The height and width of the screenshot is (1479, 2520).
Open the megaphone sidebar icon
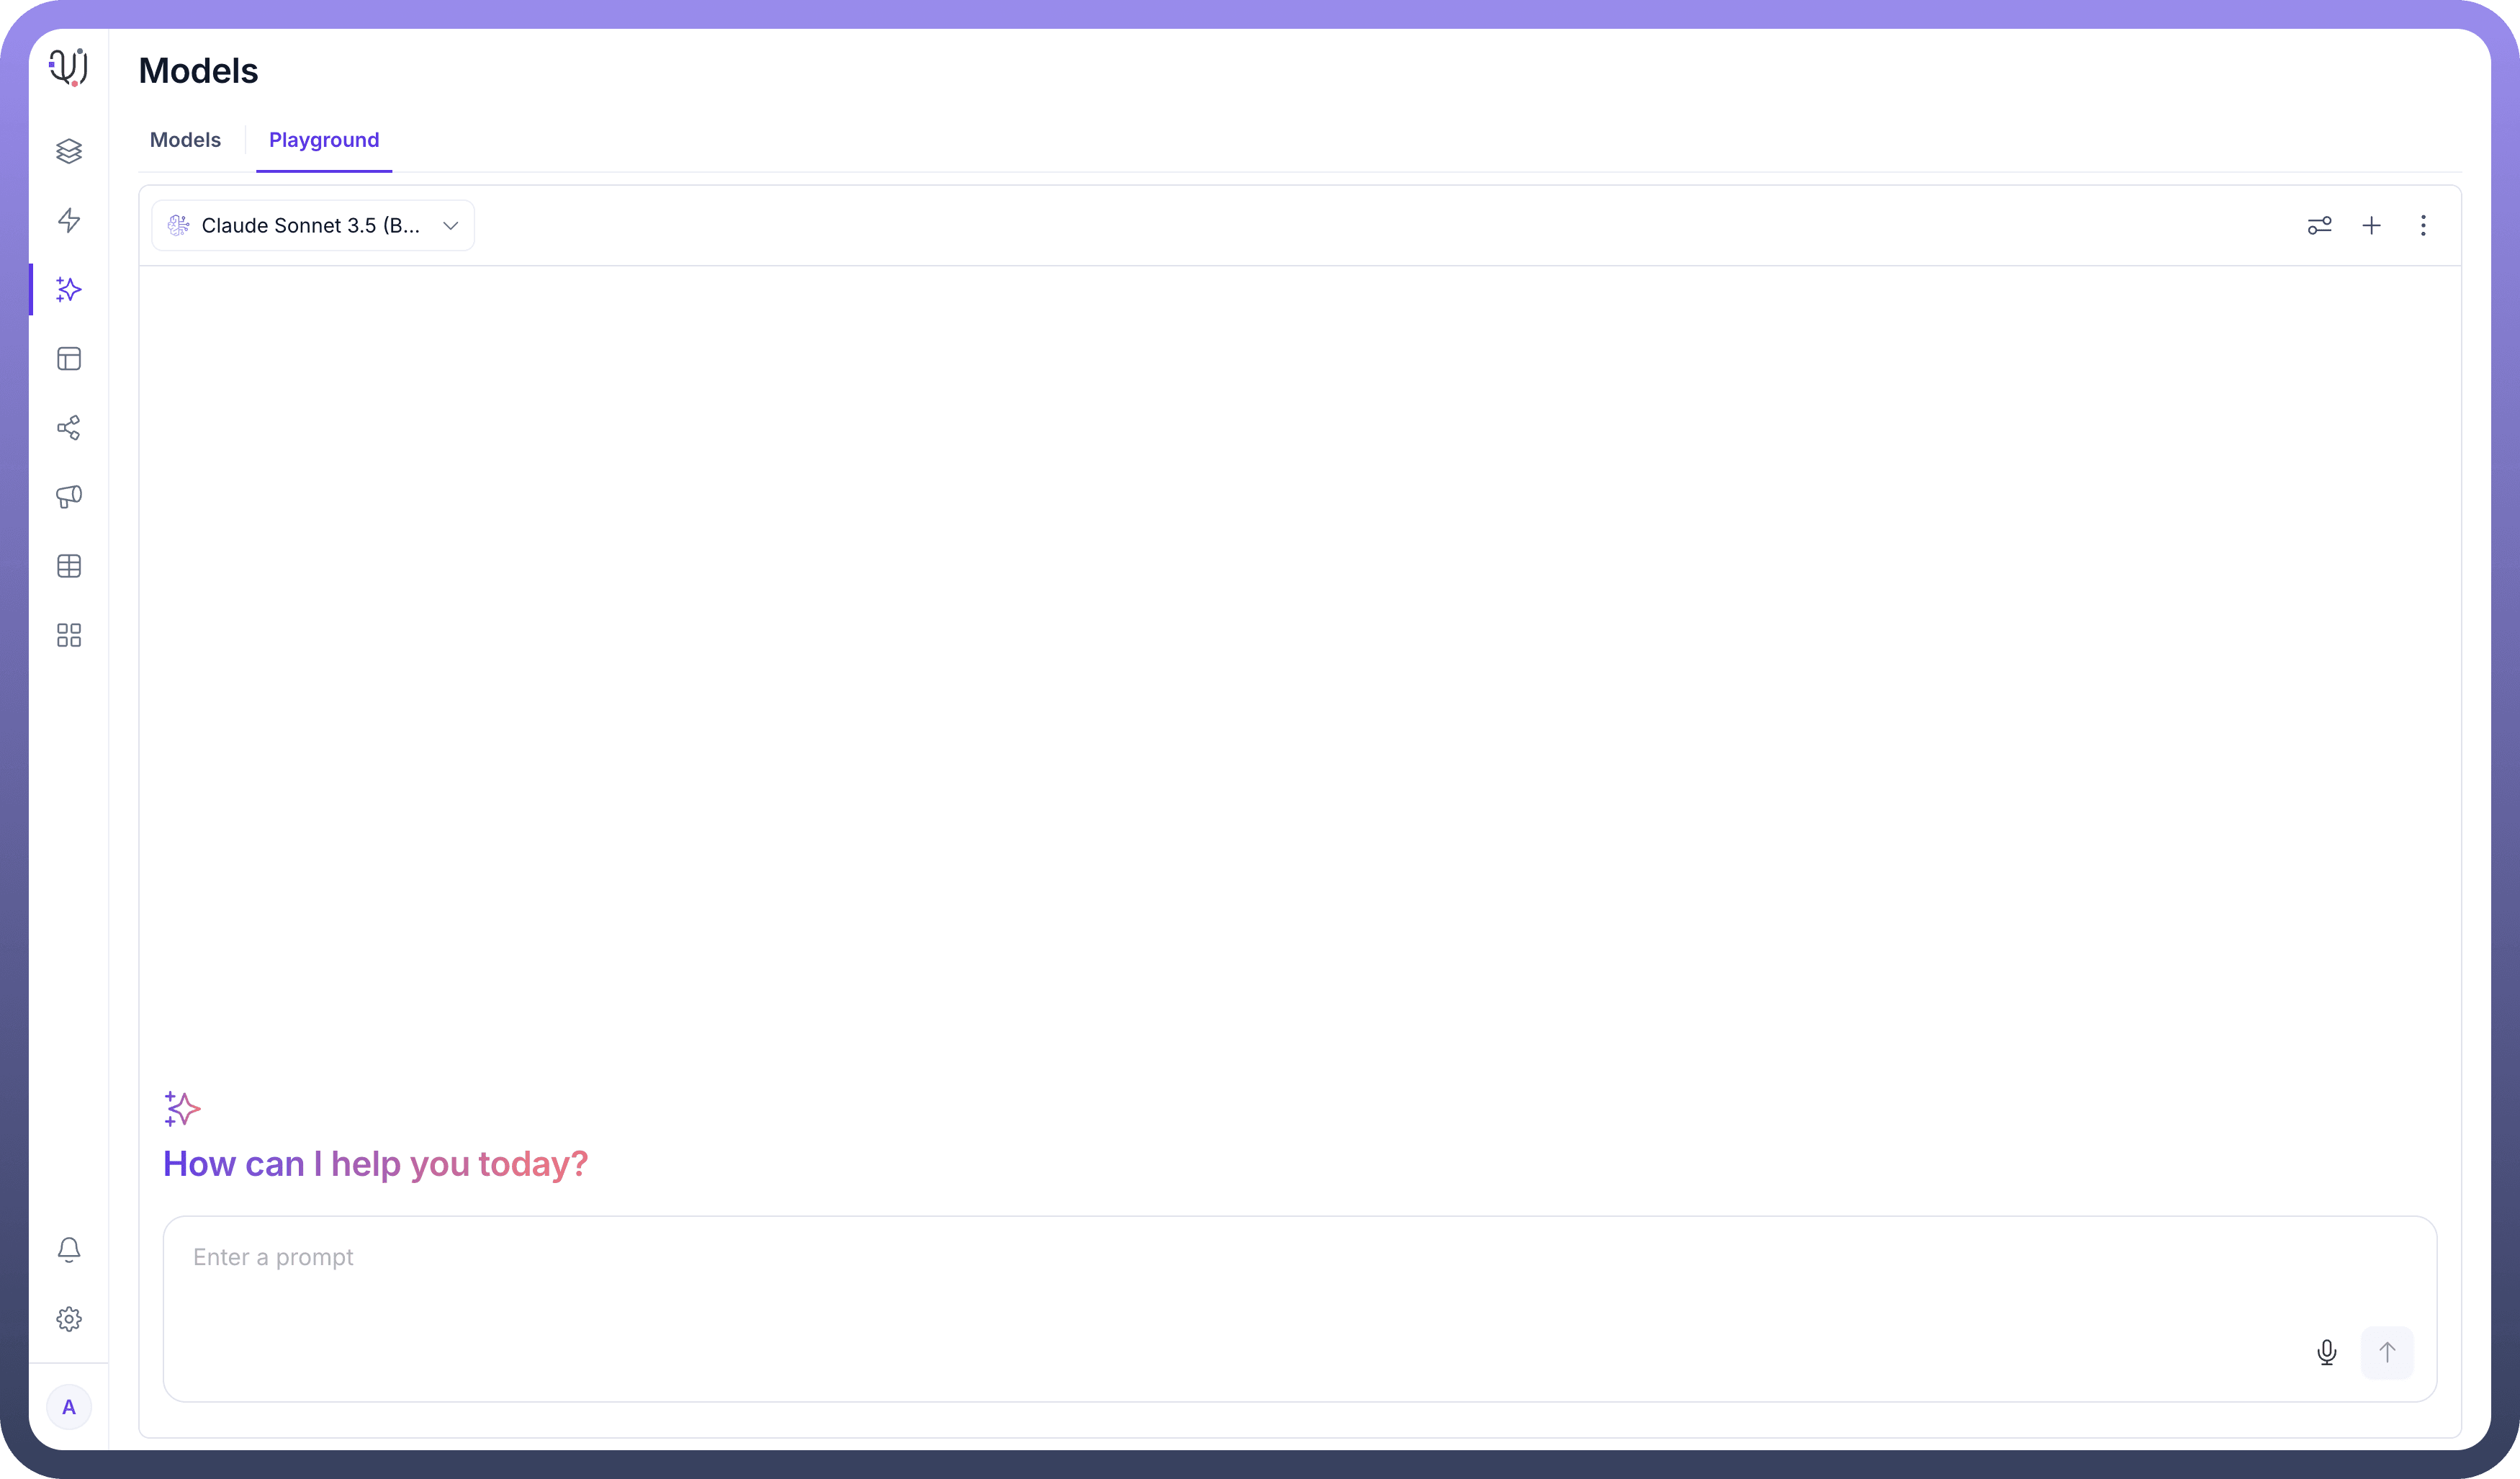click(69, 497)
